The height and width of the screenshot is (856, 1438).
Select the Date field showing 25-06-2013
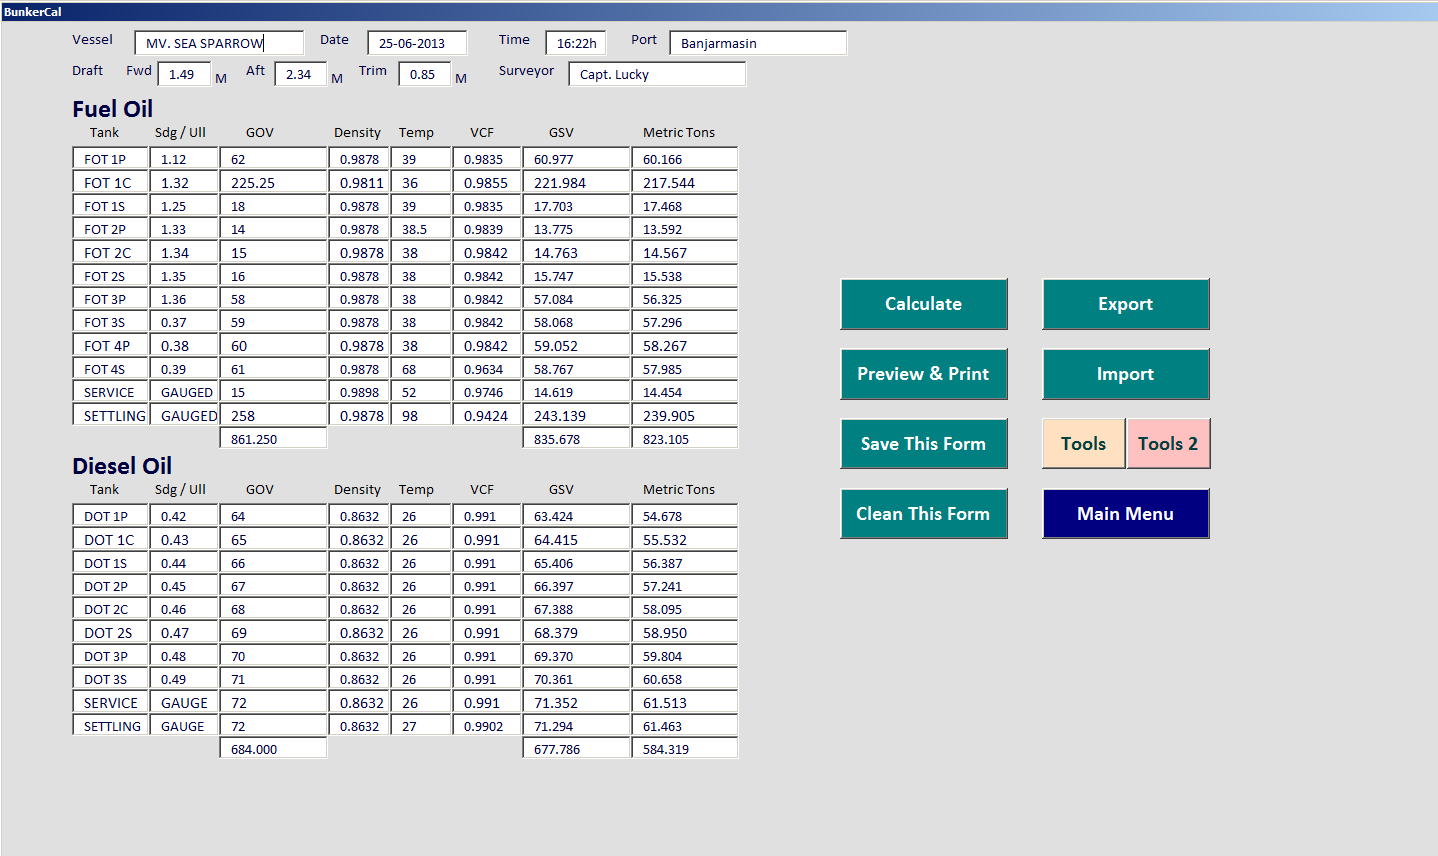coord(417,43)
